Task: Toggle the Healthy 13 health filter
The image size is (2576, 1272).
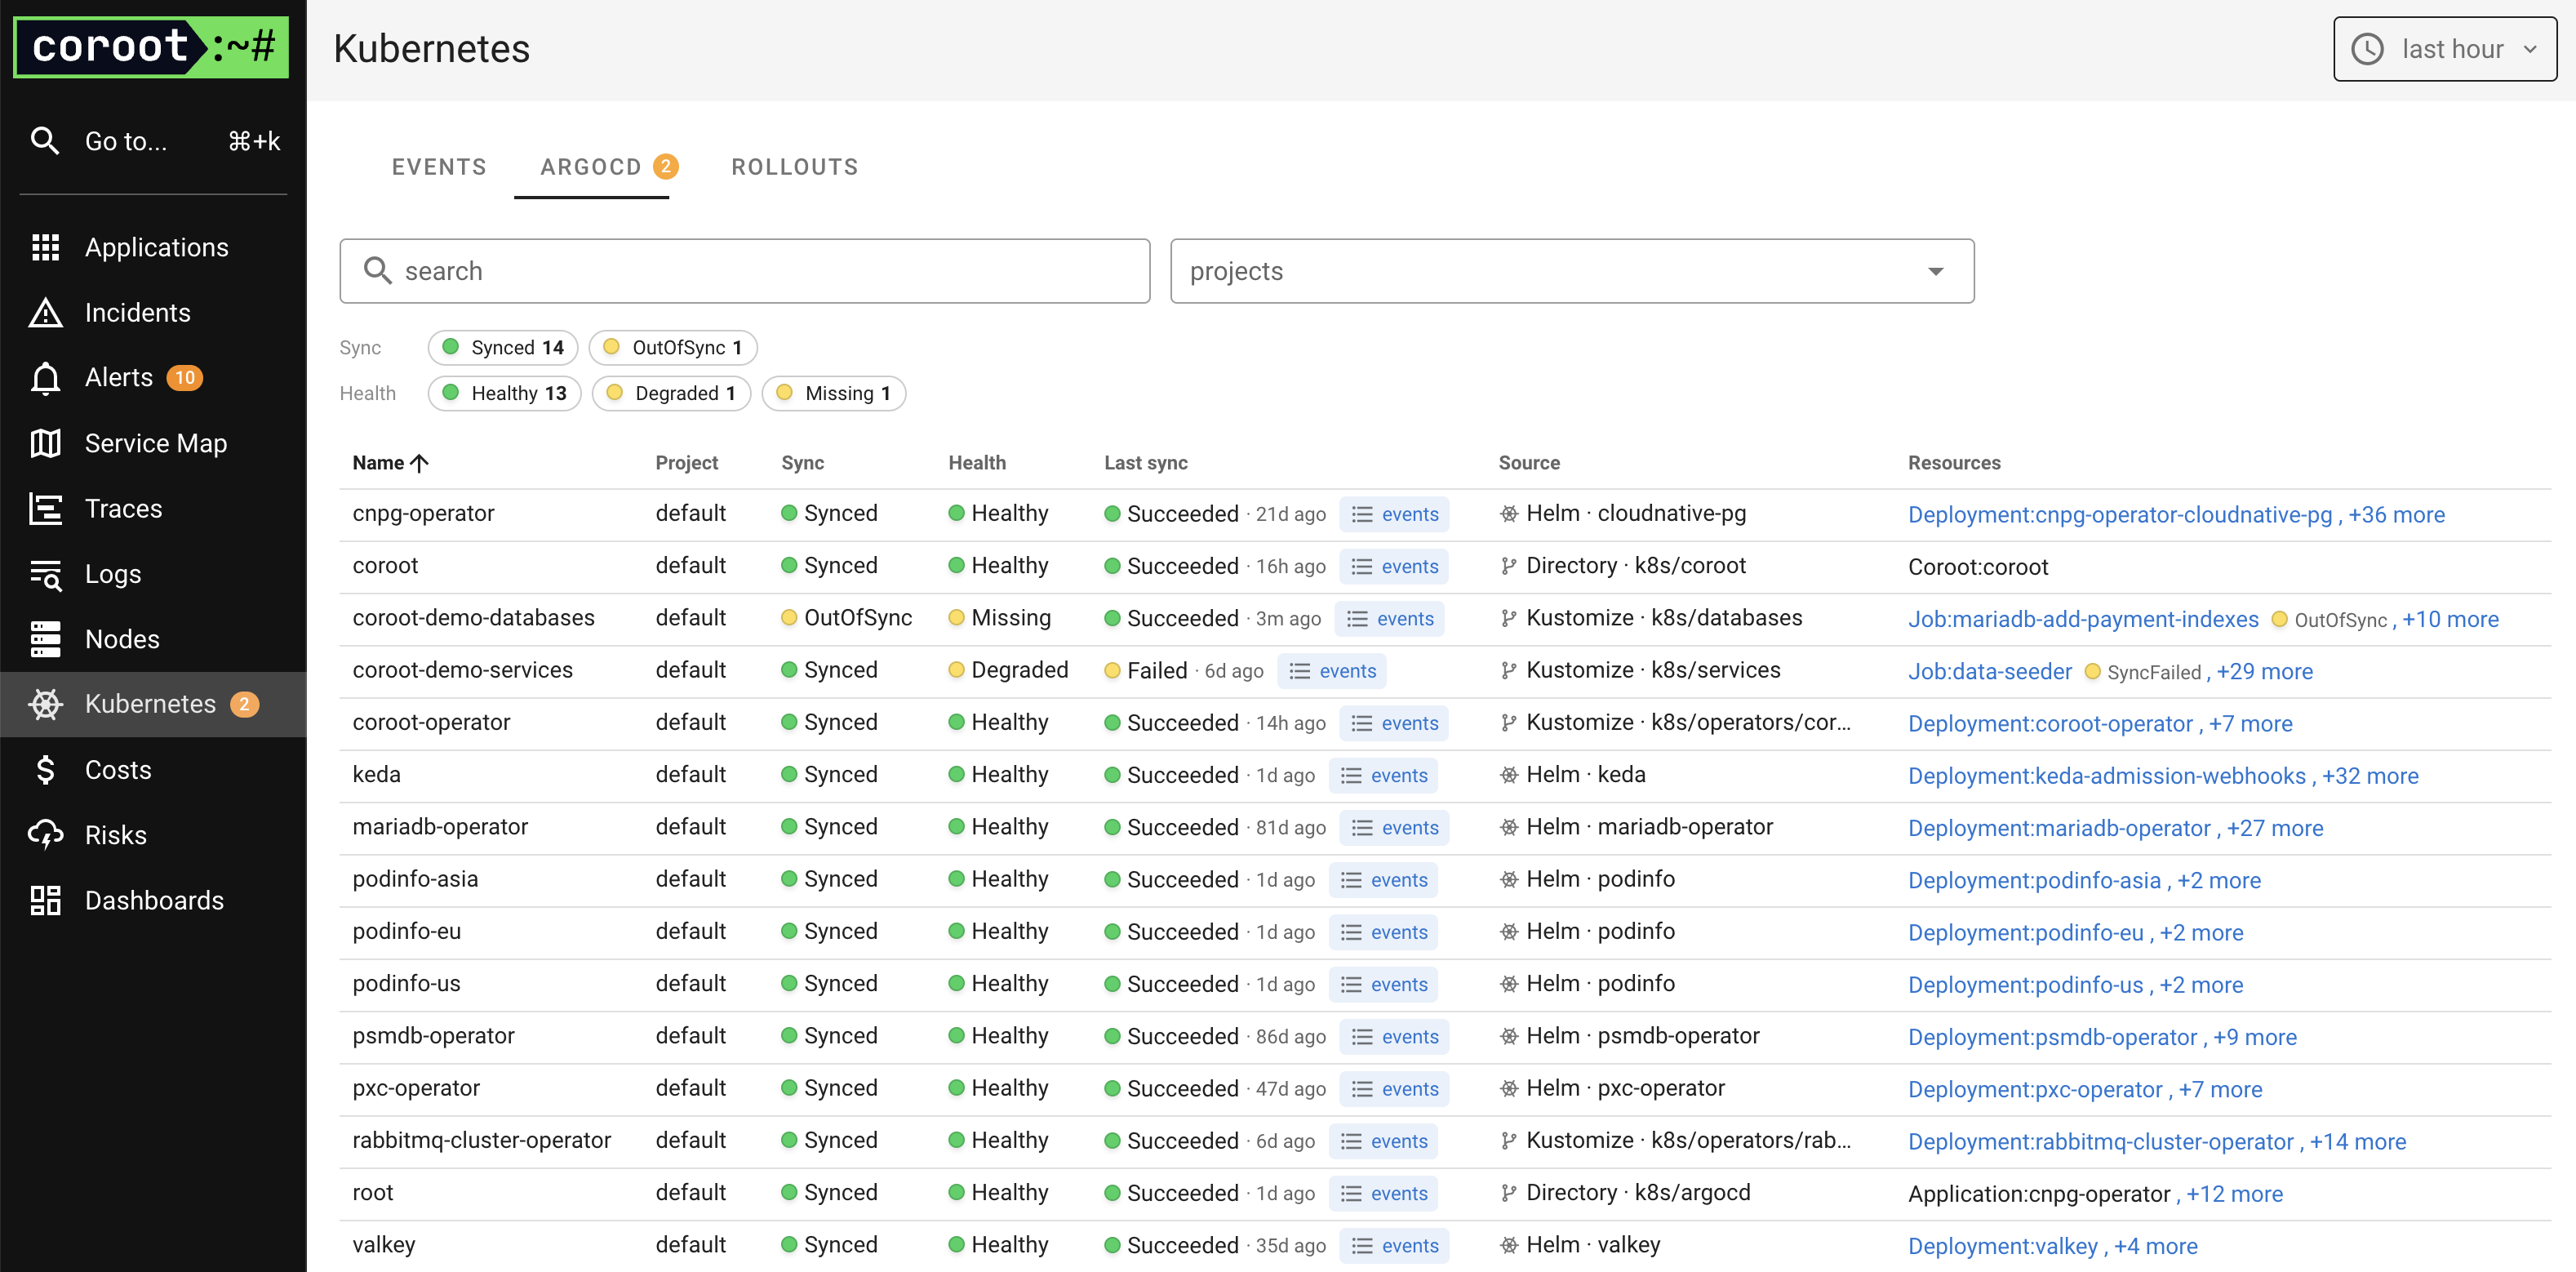Action: tap(504, 393)
